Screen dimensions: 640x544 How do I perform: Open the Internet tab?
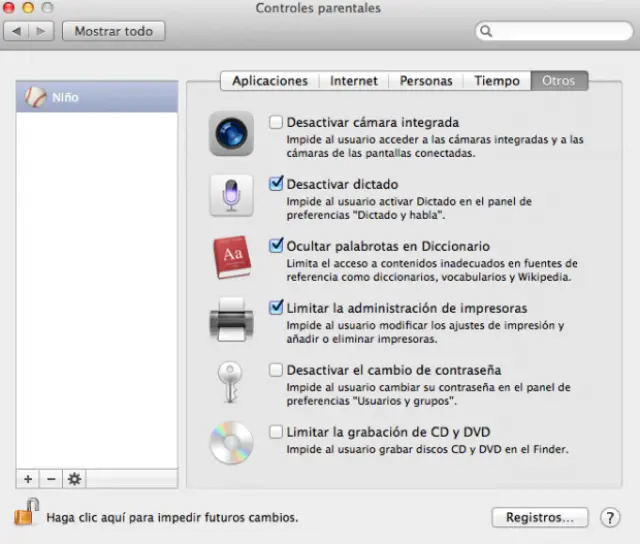click(354, 81)
